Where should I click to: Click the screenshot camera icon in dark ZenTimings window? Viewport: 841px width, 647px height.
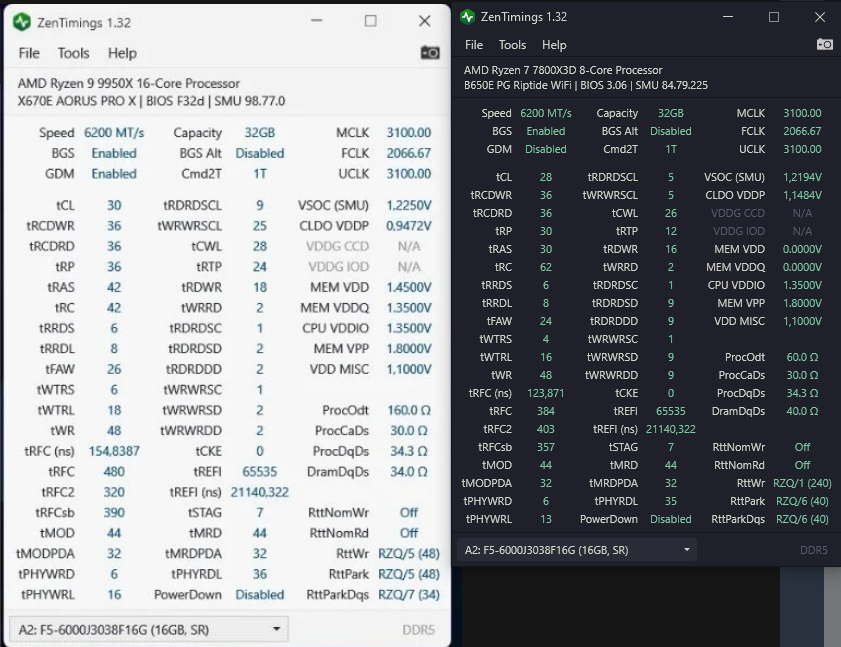[x=824, y=45]
